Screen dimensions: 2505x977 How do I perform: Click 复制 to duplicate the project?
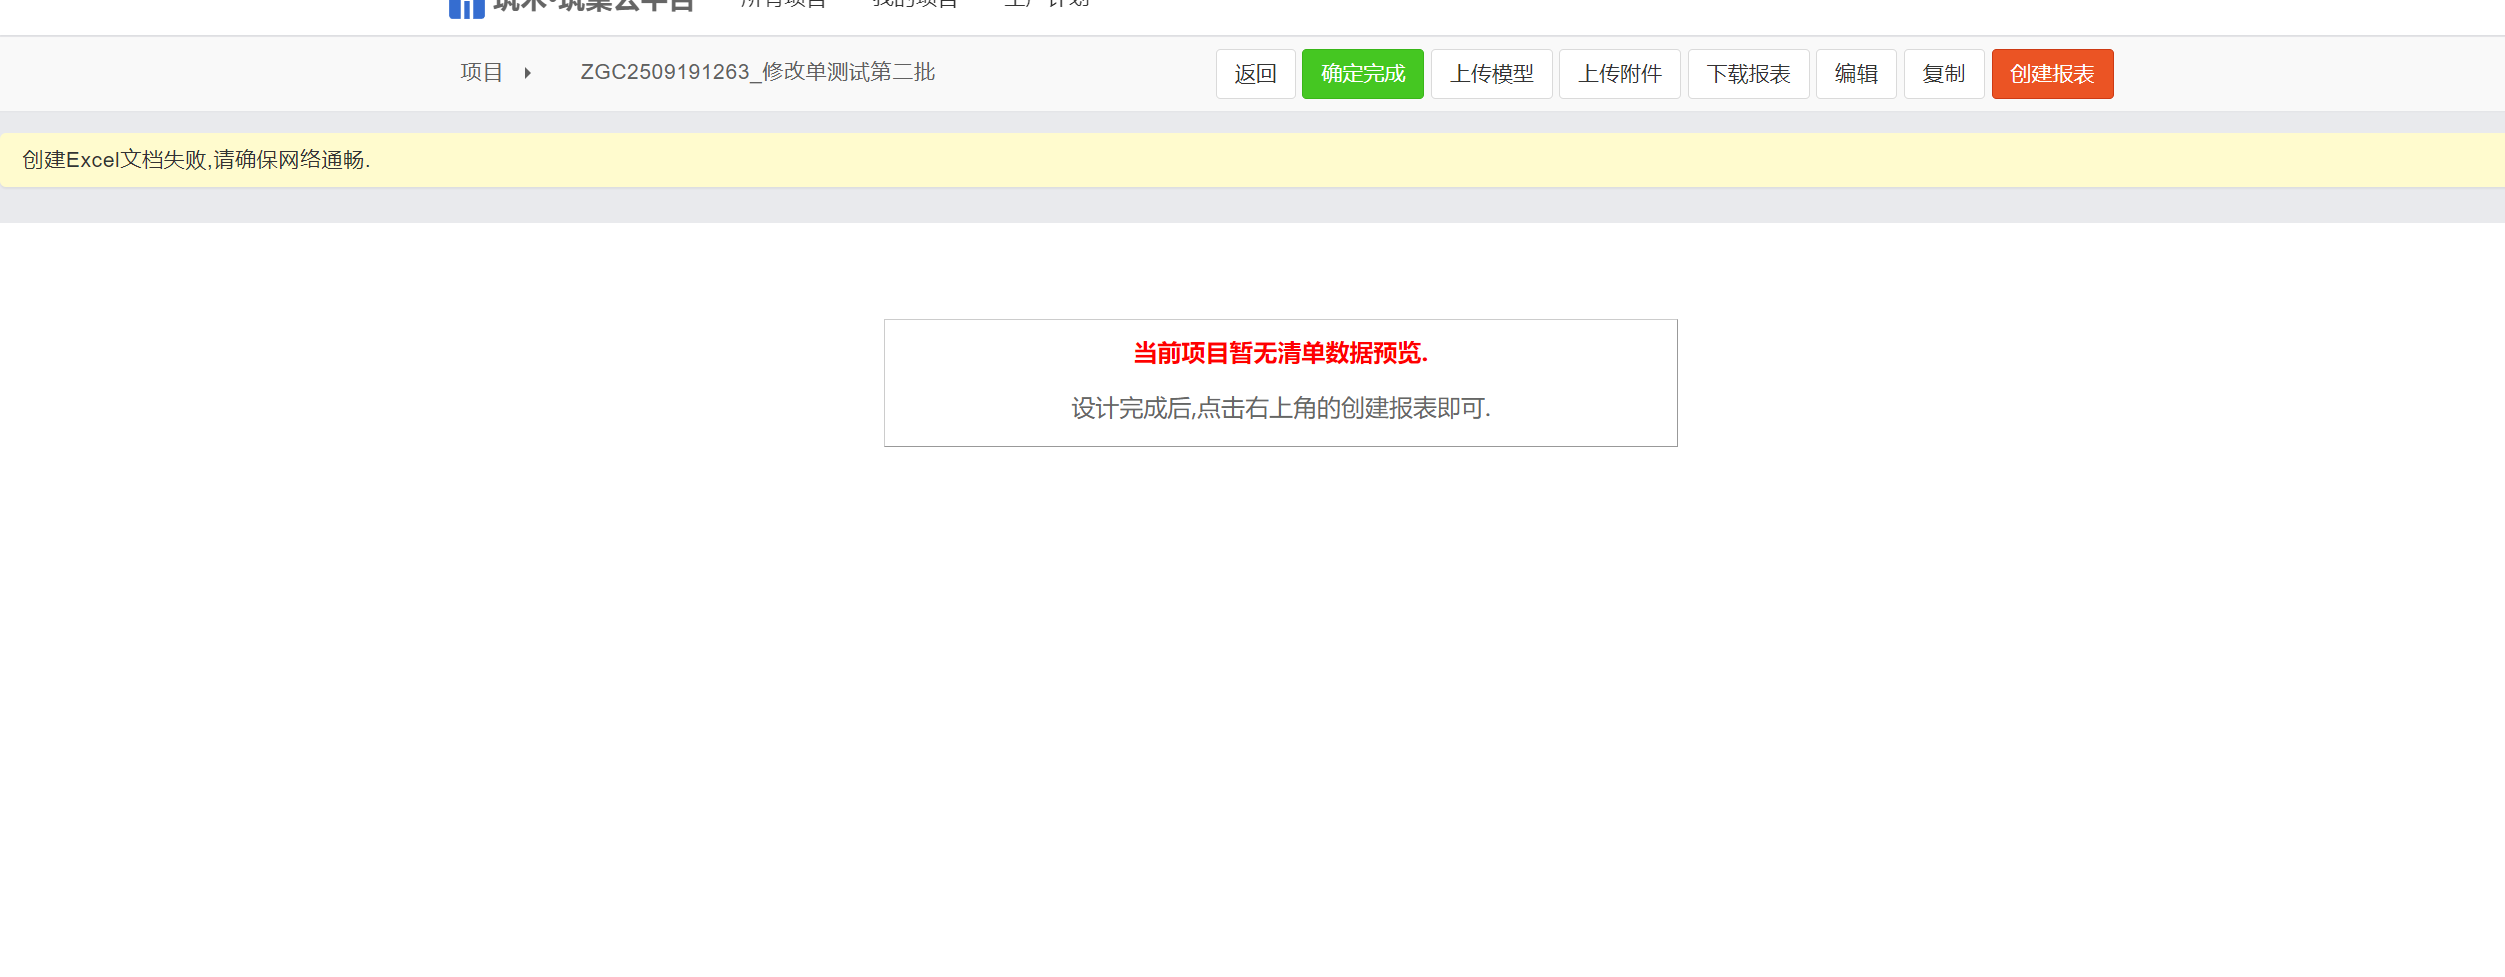tap(1943, 73)
